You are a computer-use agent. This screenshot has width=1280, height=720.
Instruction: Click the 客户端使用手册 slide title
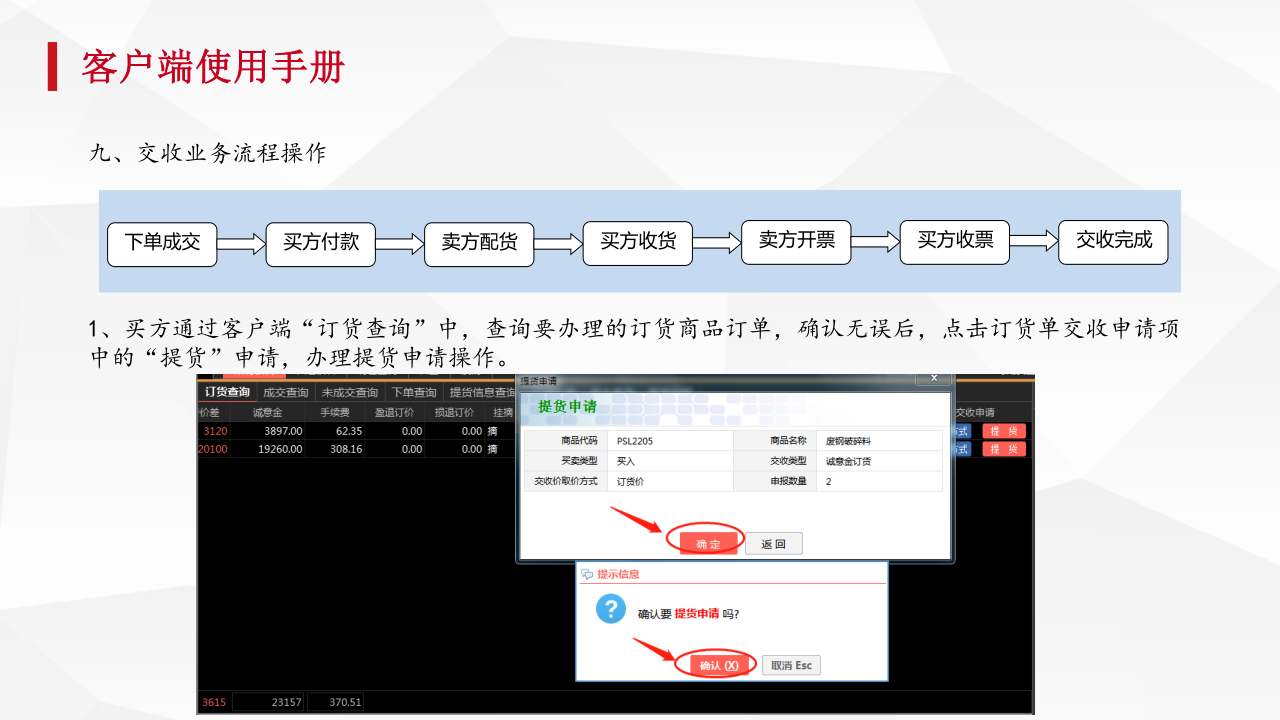(x=213, y=67)
